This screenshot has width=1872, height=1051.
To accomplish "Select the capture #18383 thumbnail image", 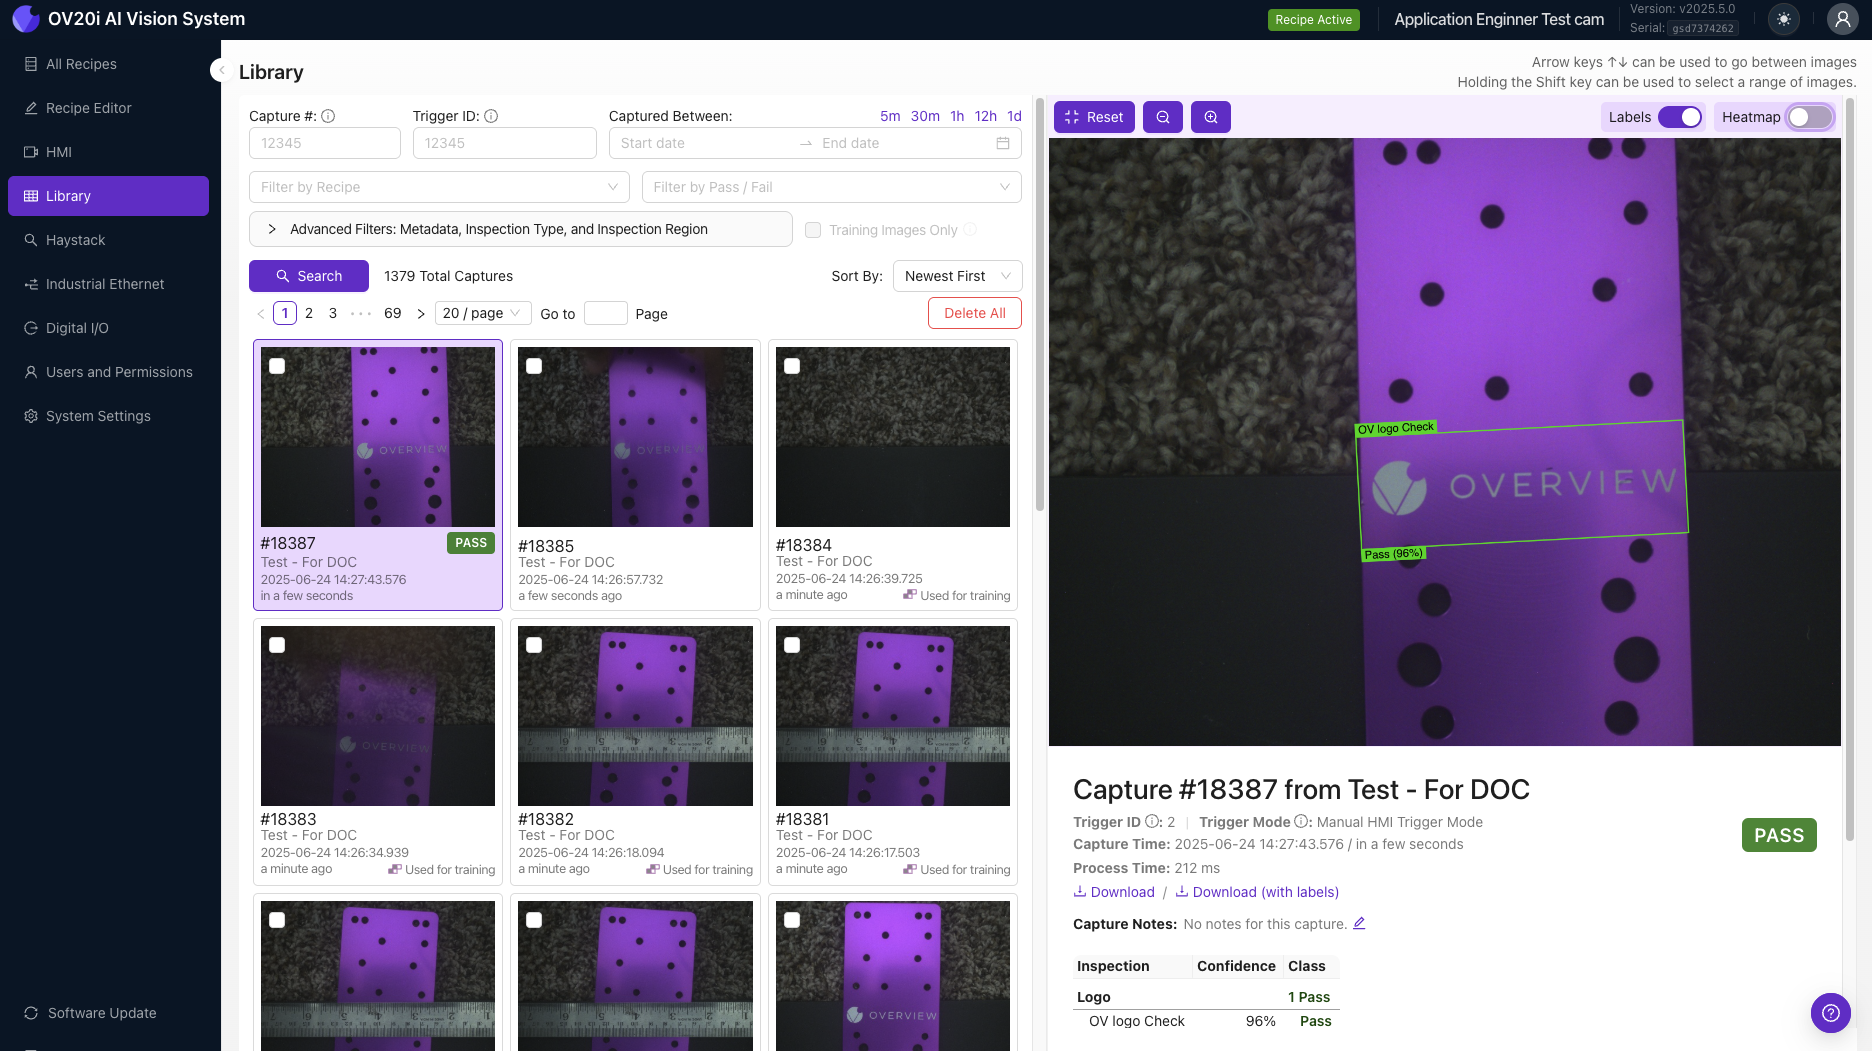I will click(377, 715).
